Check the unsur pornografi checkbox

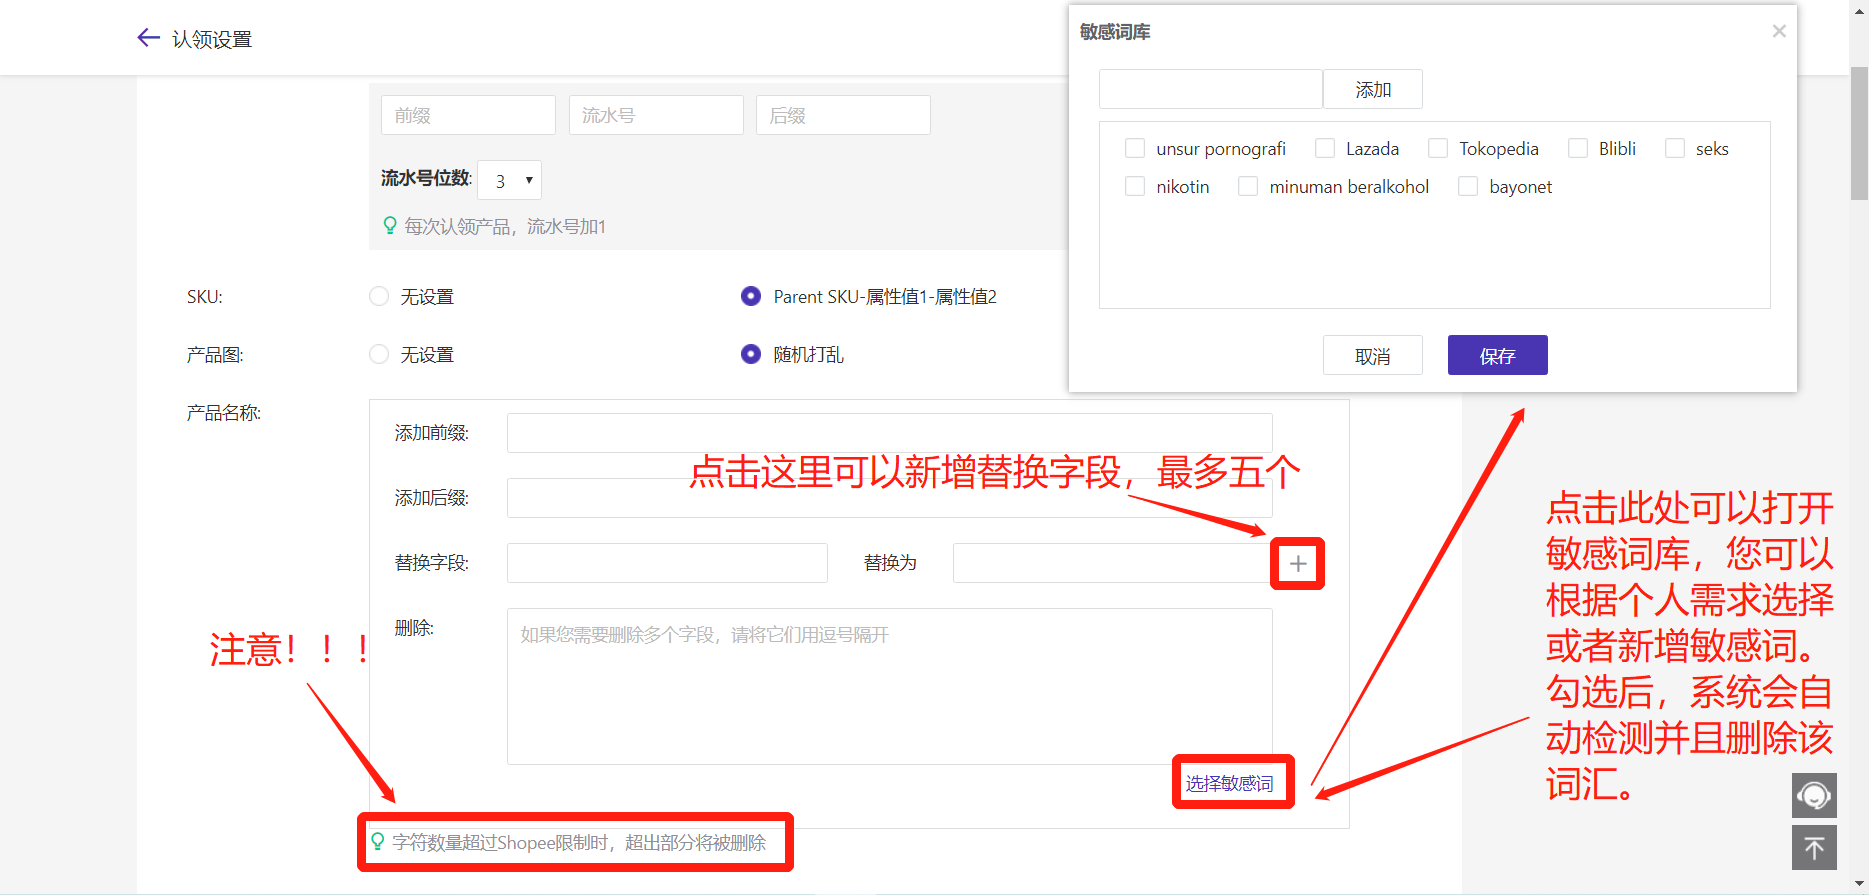(x=1135, y=149)
